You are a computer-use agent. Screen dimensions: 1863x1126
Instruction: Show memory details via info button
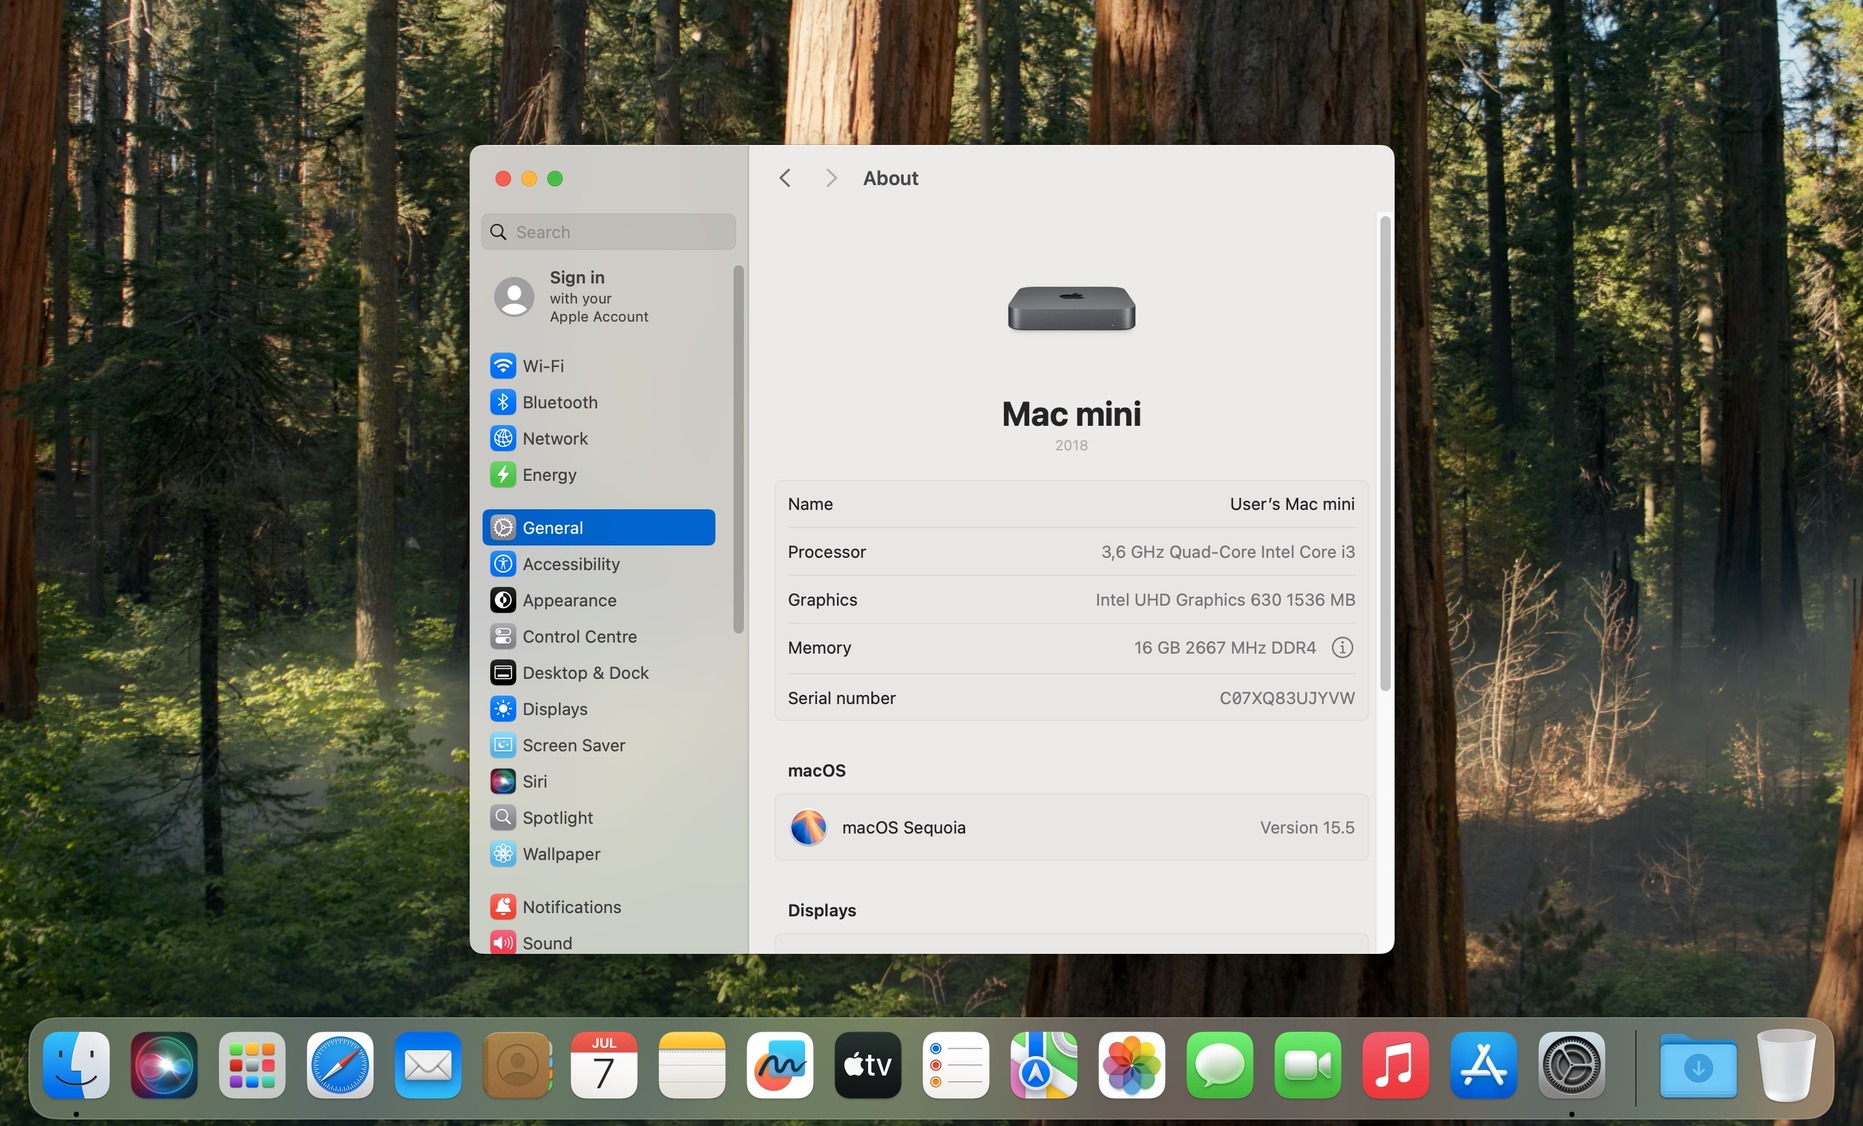click(x=1343, y=648)
